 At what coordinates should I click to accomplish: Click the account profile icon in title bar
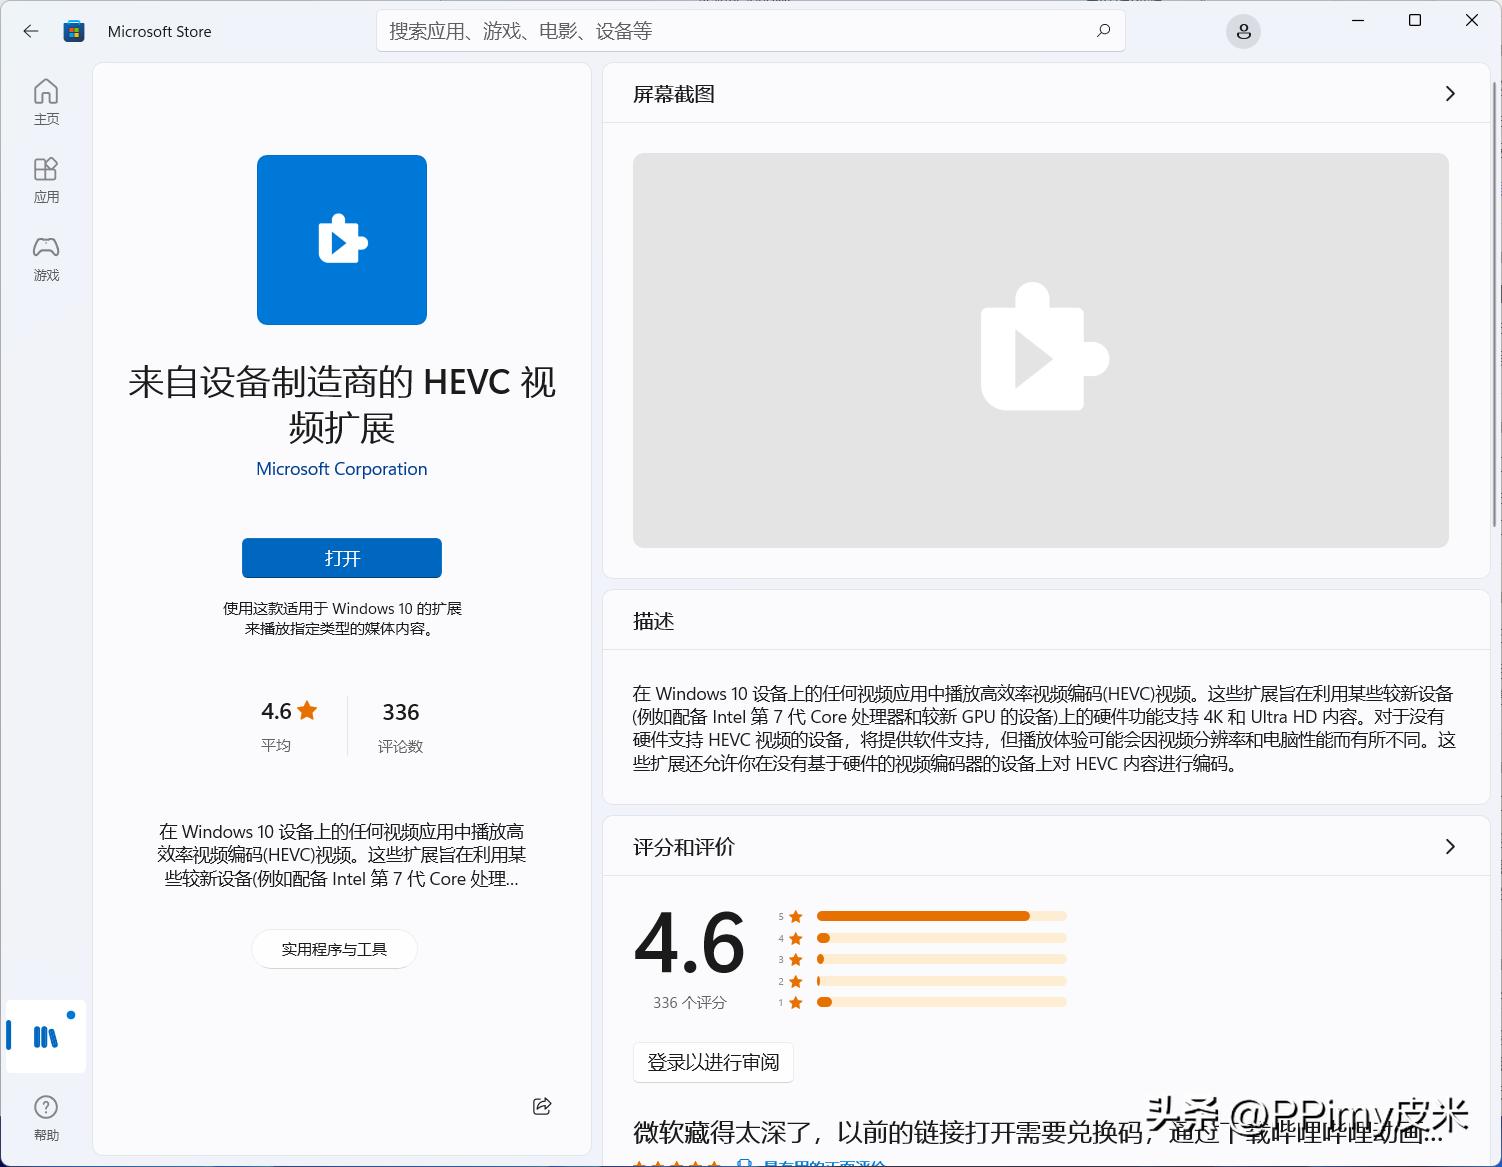pos(1243,31)
